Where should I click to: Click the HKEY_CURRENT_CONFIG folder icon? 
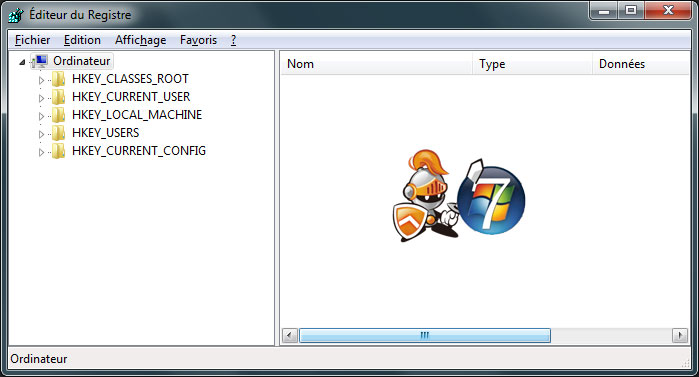pyautogui.click(x=58, y=151)
